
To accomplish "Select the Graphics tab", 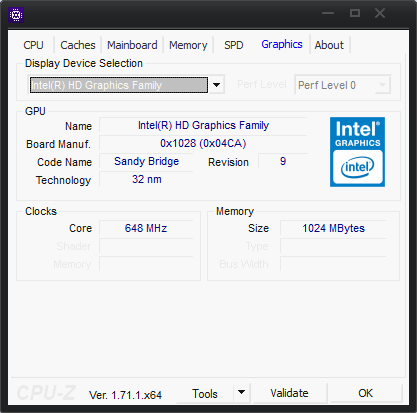I will (282, 44).
